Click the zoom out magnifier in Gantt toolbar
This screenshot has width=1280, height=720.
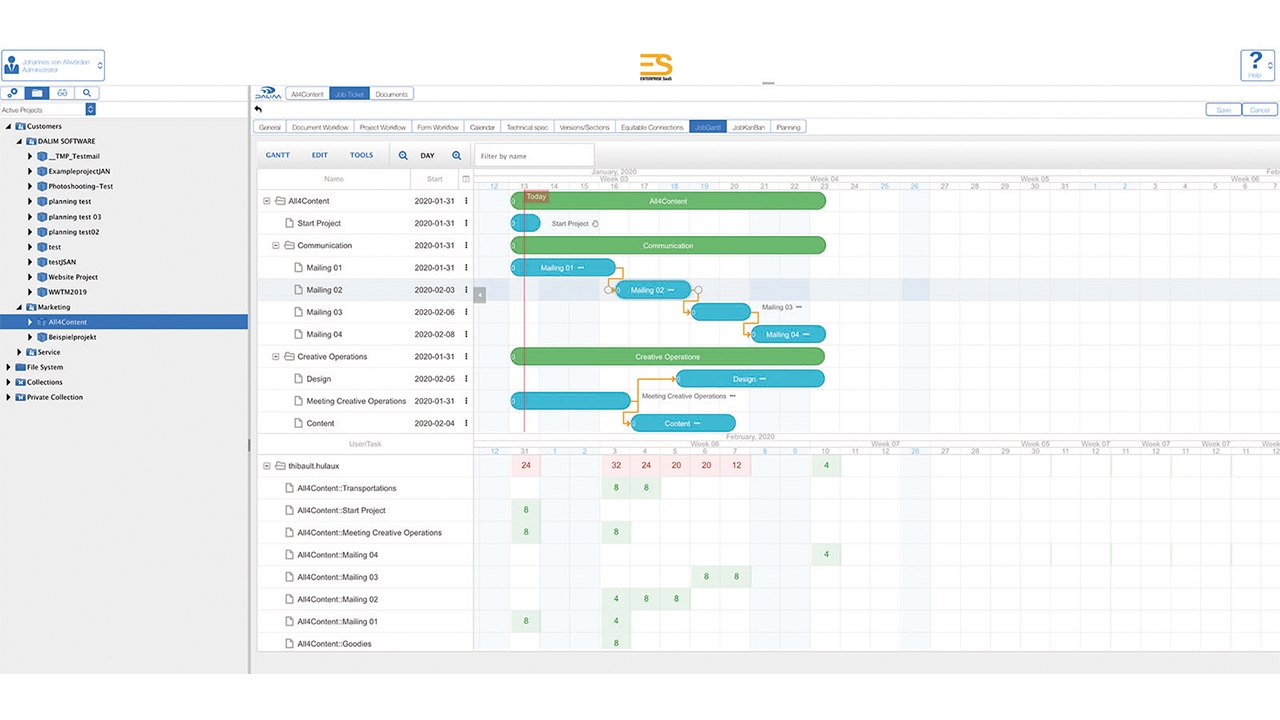click(403, 156)
